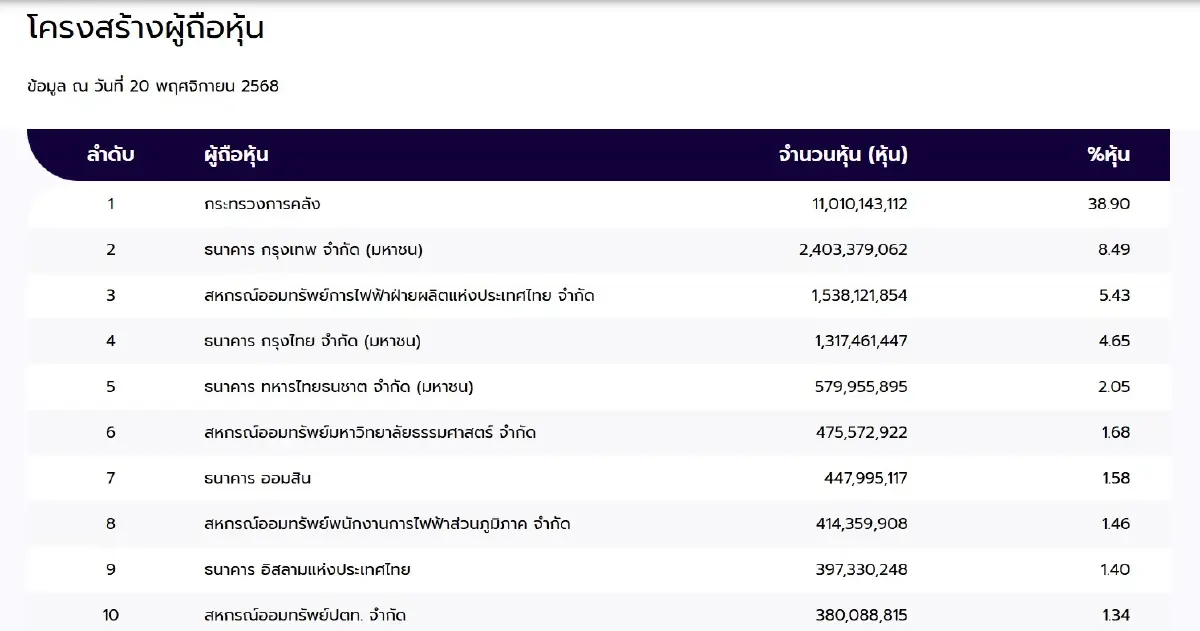Image resolution: width=1200 pixels, height=631 pixels.
Task: Click ธนาคาร กรุงเทพ จำกัด (มหาชน) row name
Action: click(x=313, y=250)
